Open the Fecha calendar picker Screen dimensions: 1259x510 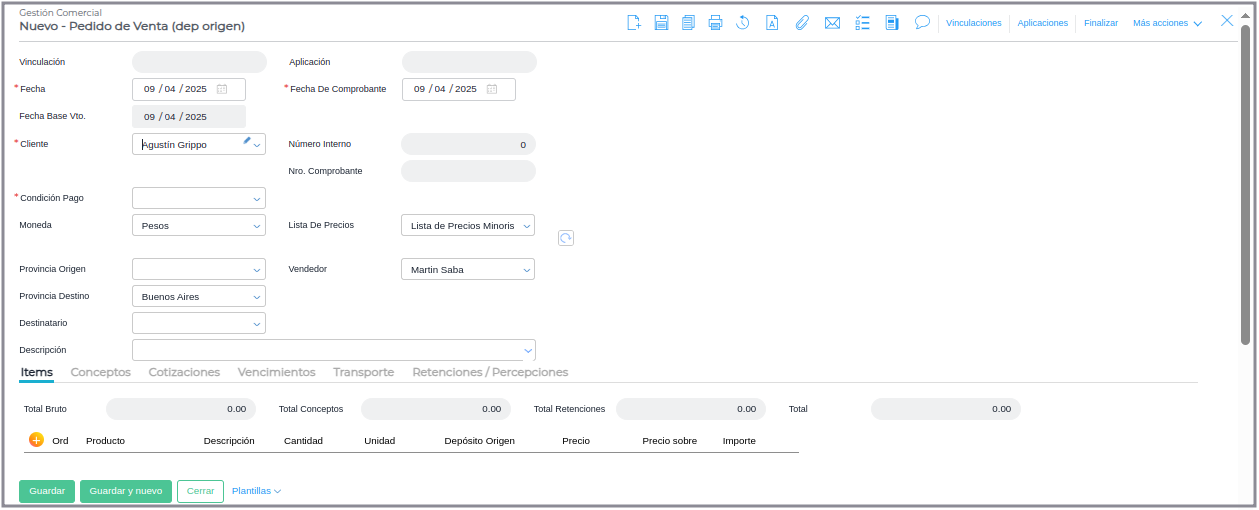click(x=222, y=89)
